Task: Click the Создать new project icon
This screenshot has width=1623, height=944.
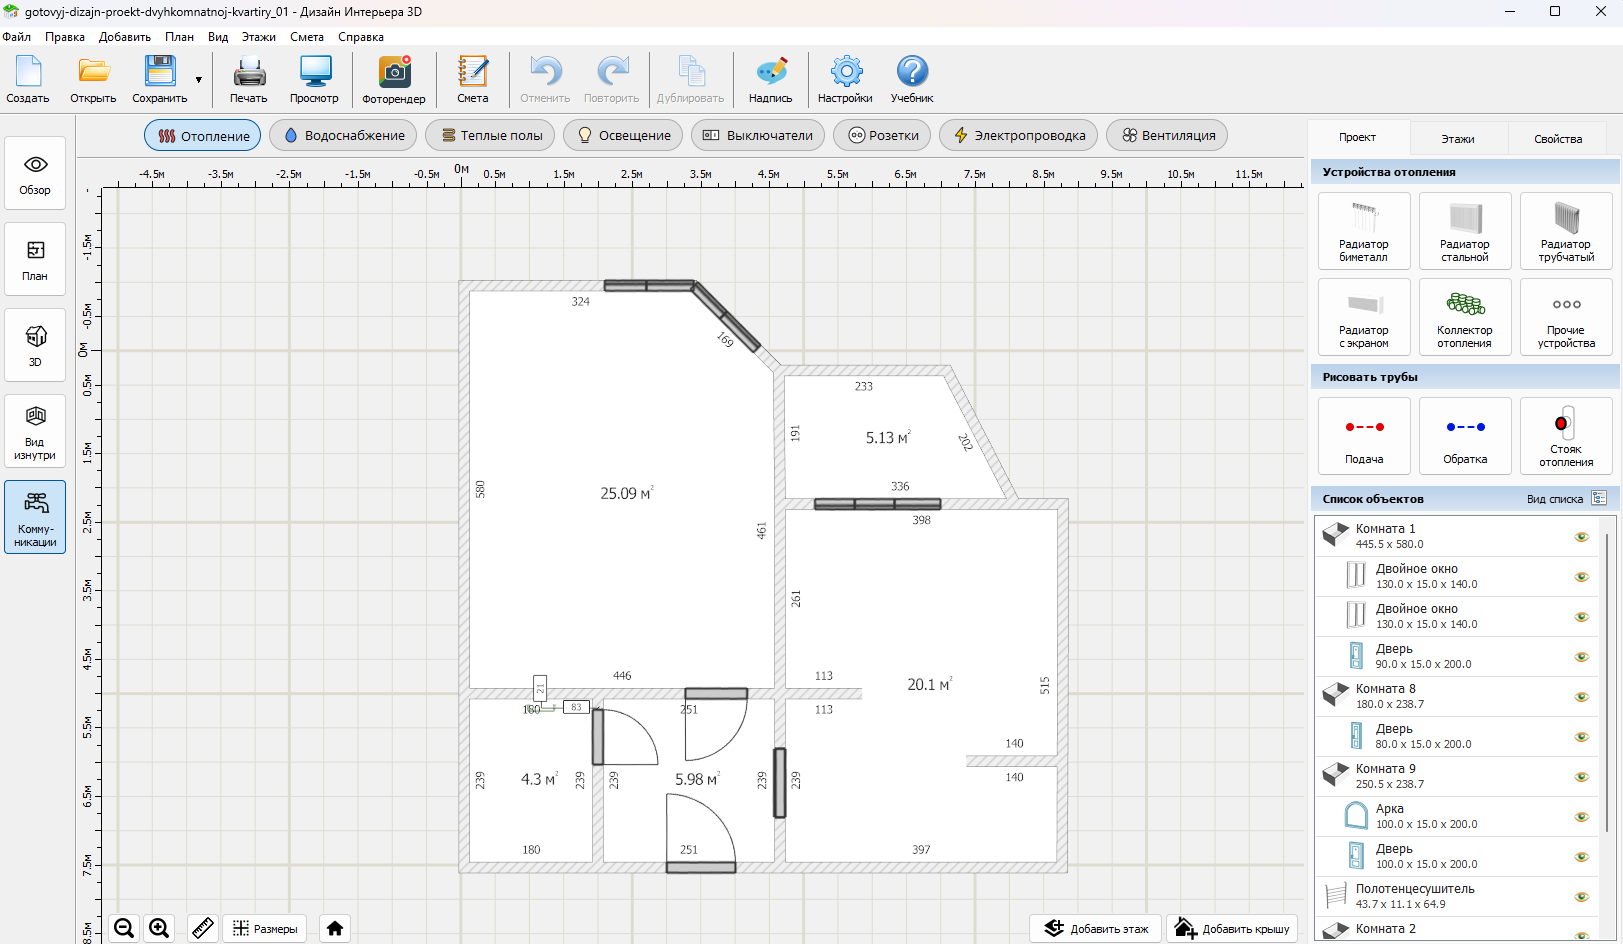Action: [x=28, y=79]
